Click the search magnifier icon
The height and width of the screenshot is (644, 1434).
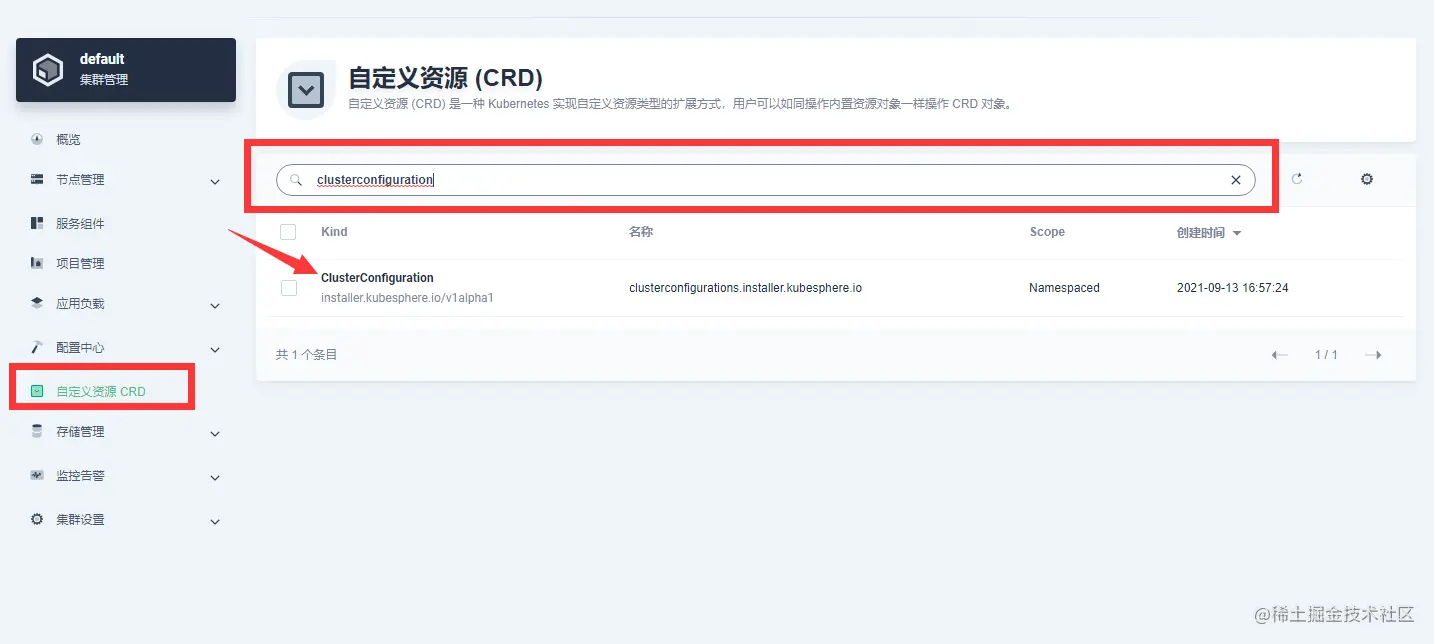point(296,180)
